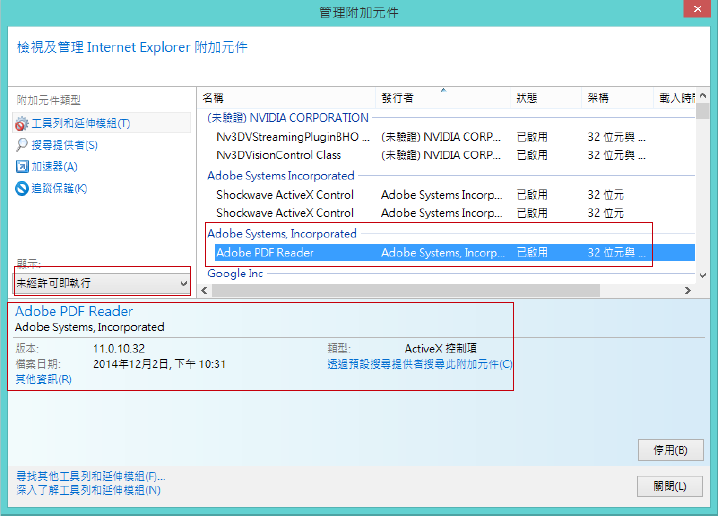Click the vertical scrollbar thumb
This screenshot has height=518, width=719.
702,111
